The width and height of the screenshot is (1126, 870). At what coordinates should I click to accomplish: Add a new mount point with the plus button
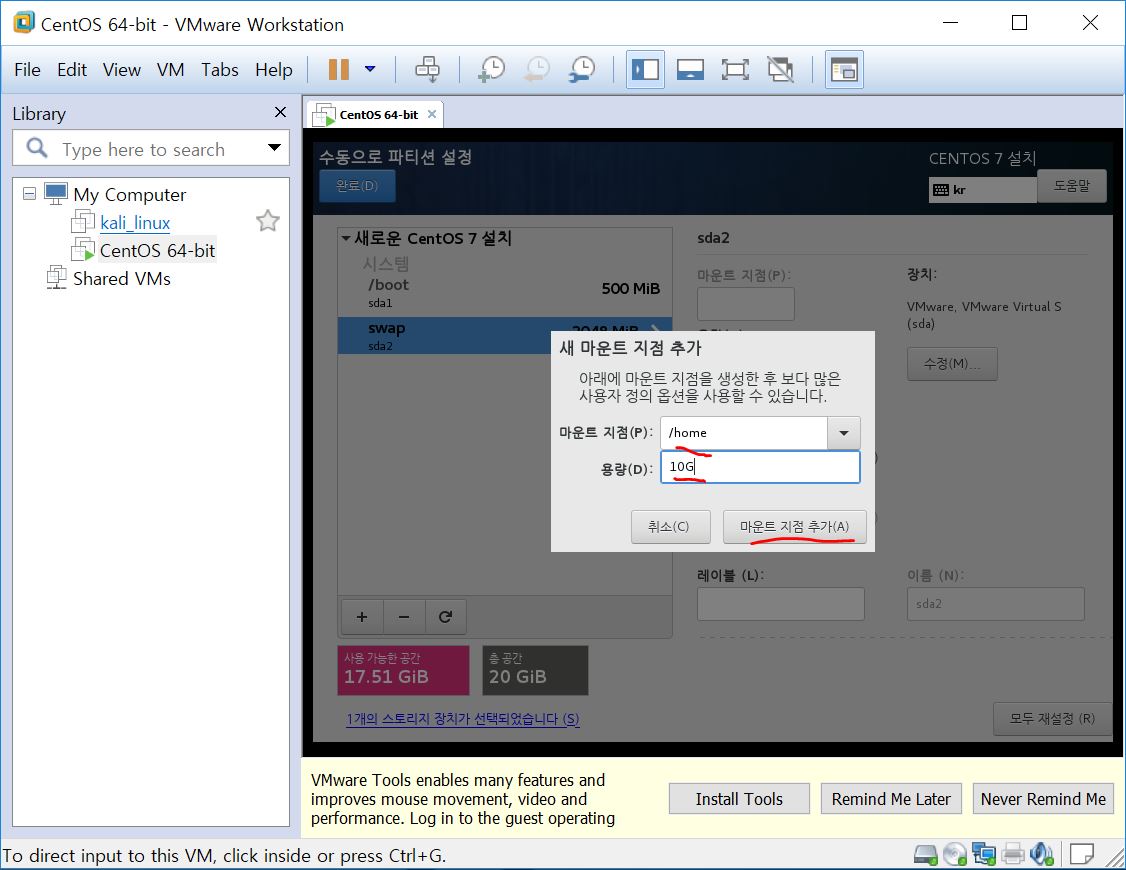tap(362, 617)
